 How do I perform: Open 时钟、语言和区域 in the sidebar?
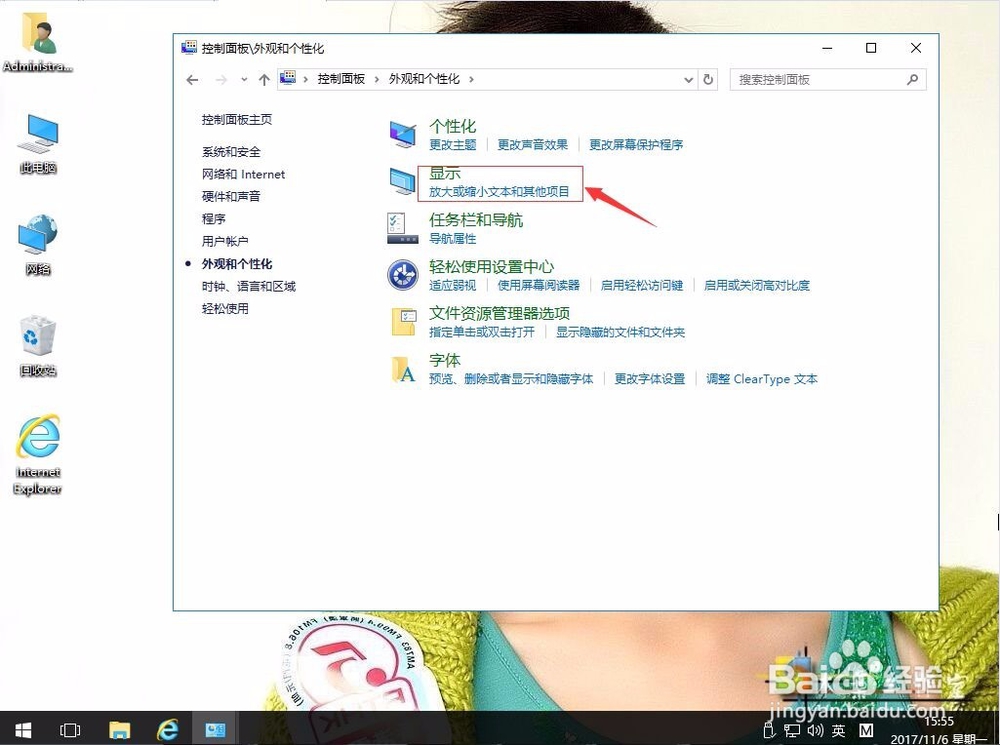(249, 286)
